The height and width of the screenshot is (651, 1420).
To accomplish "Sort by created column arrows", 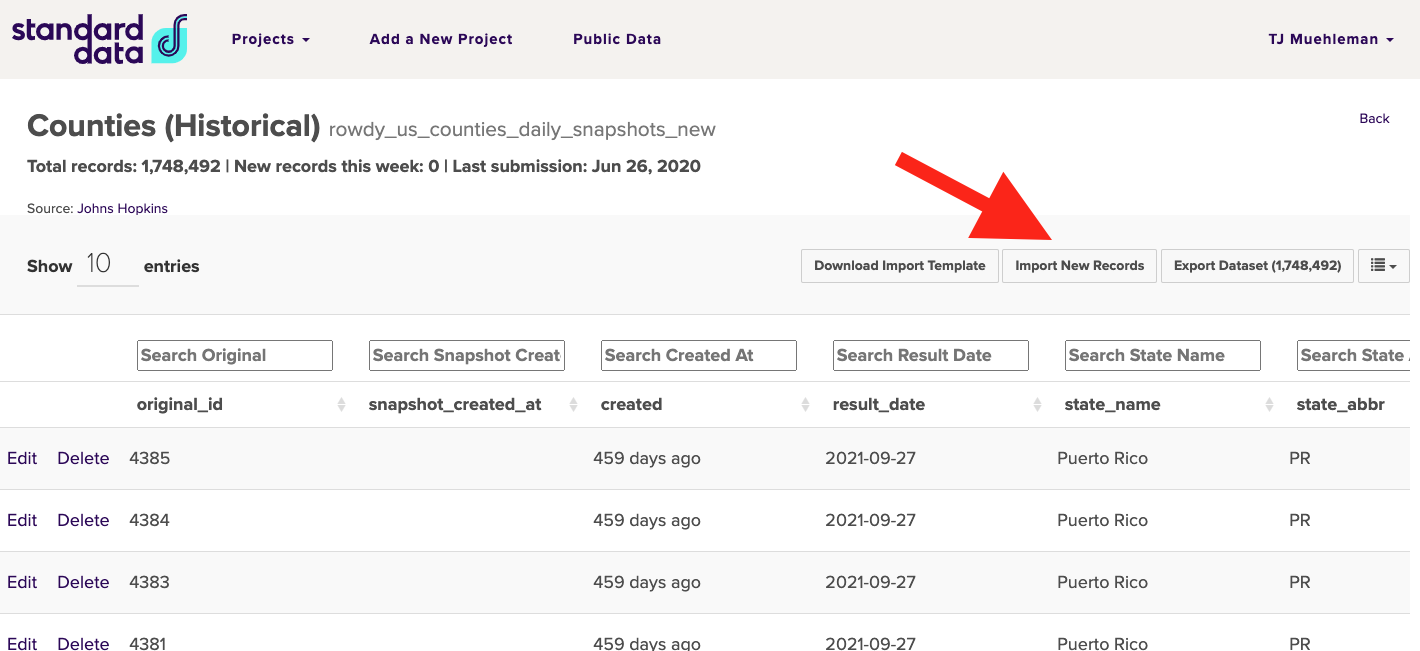I will 805,405.
